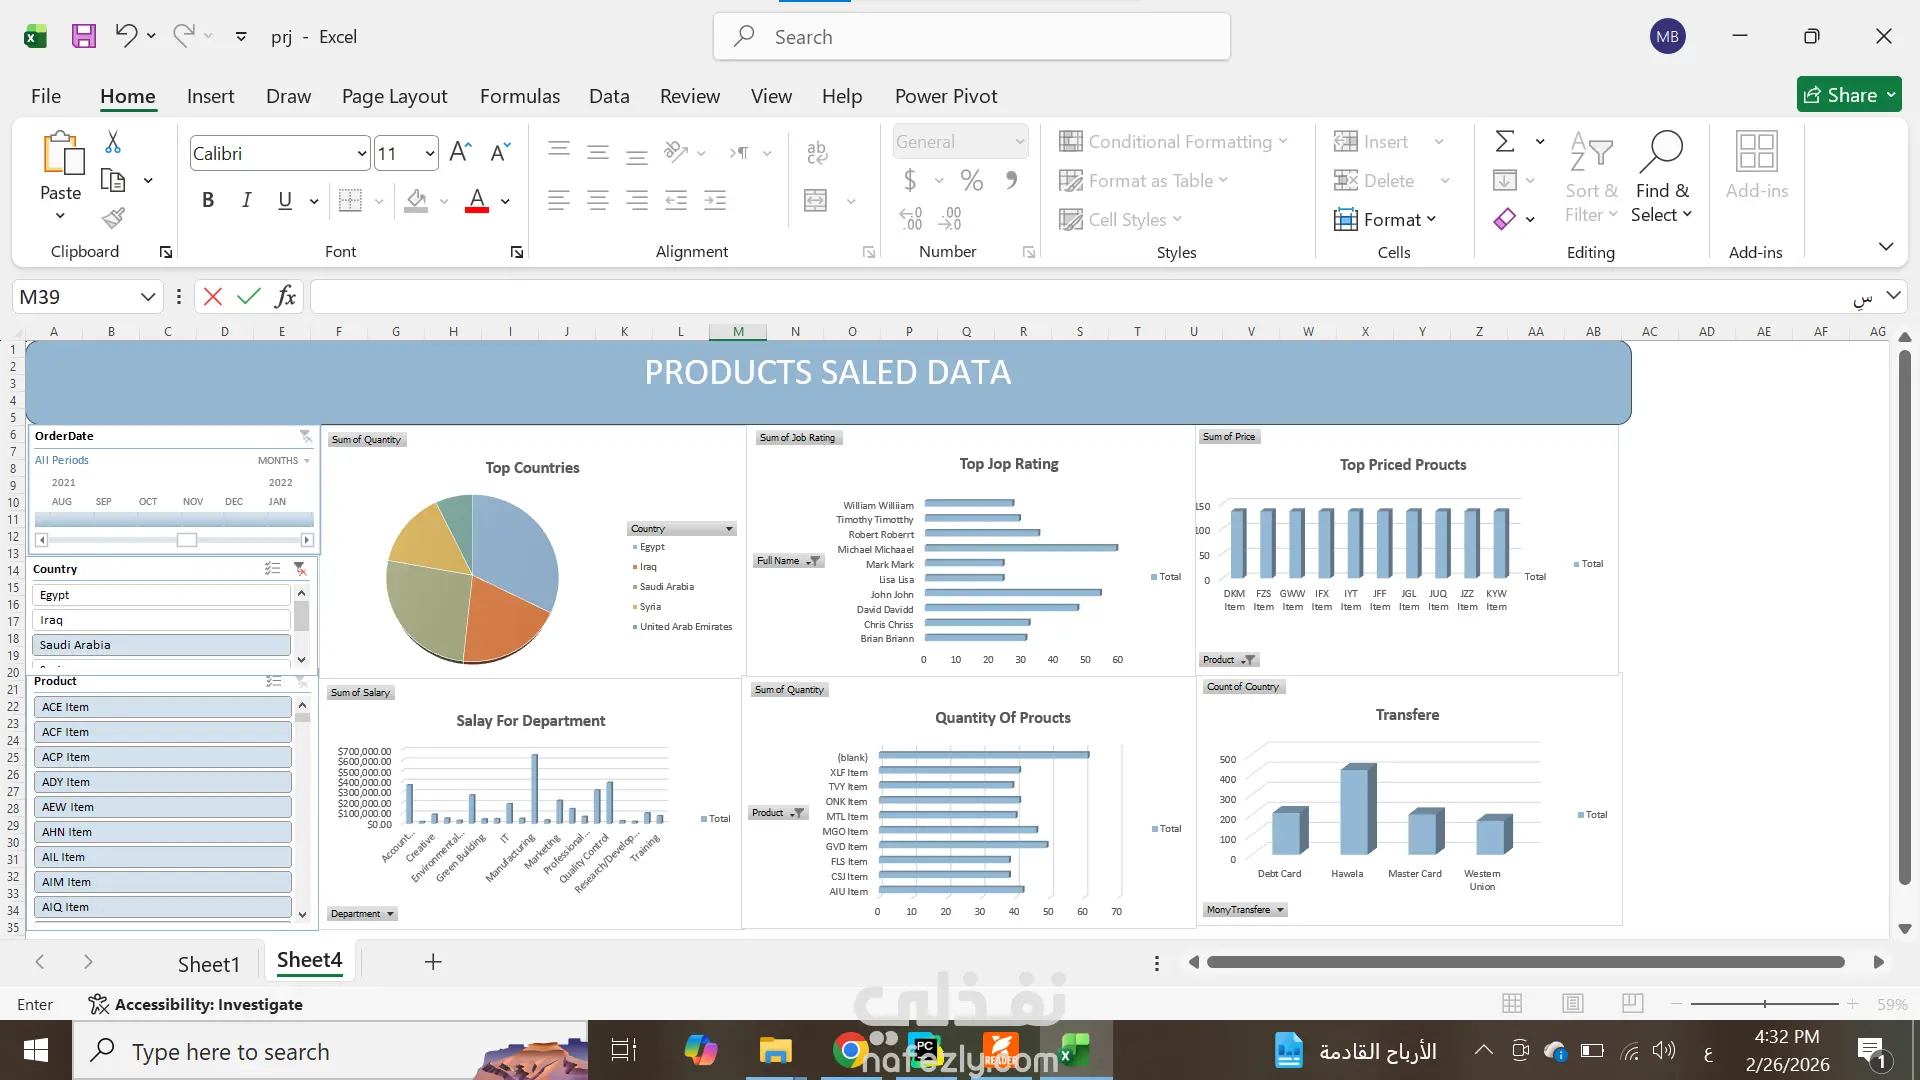Click the Increase Font Size icon
Screen dimensions: 1920x1080
pyautogui.click(x=460, y=152)
